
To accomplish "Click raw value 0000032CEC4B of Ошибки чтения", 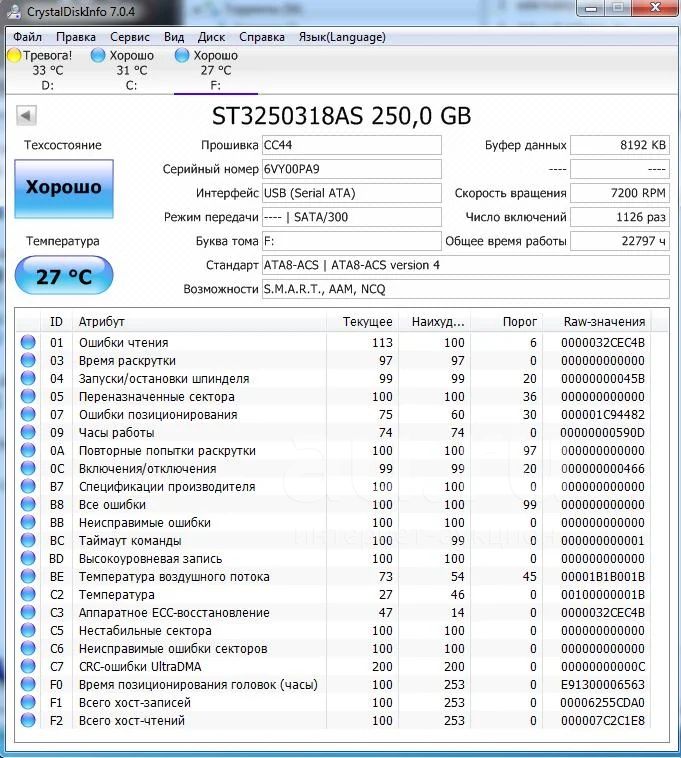I will (x=603, y=343).
